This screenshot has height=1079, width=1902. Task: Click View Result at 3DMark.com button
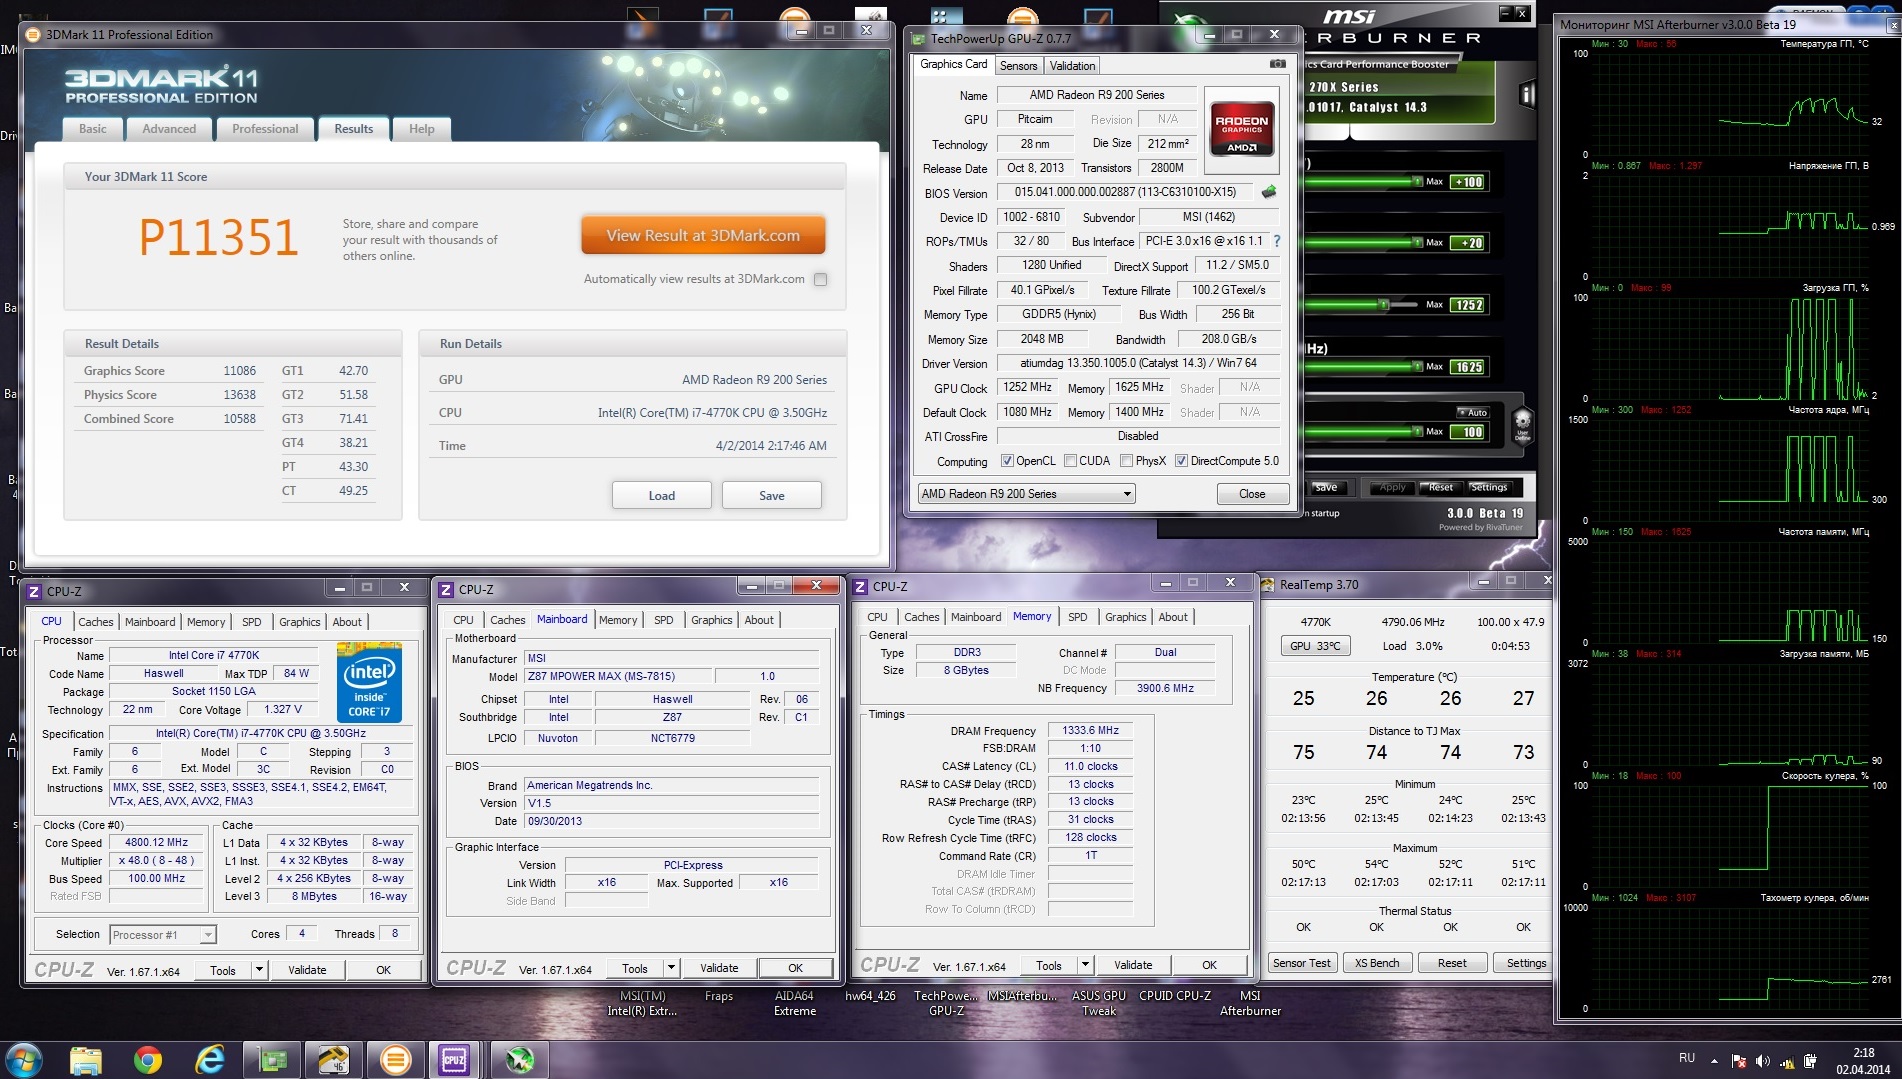click(x=703, y=236)
